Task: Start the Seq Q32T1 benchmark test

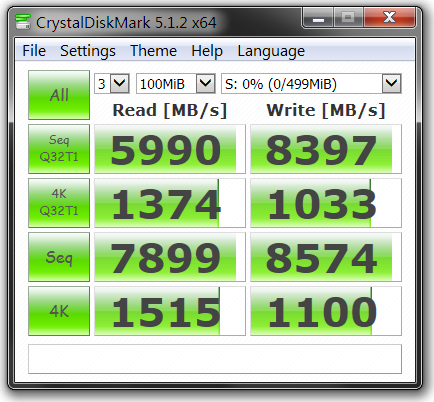Action: (59, 149)
